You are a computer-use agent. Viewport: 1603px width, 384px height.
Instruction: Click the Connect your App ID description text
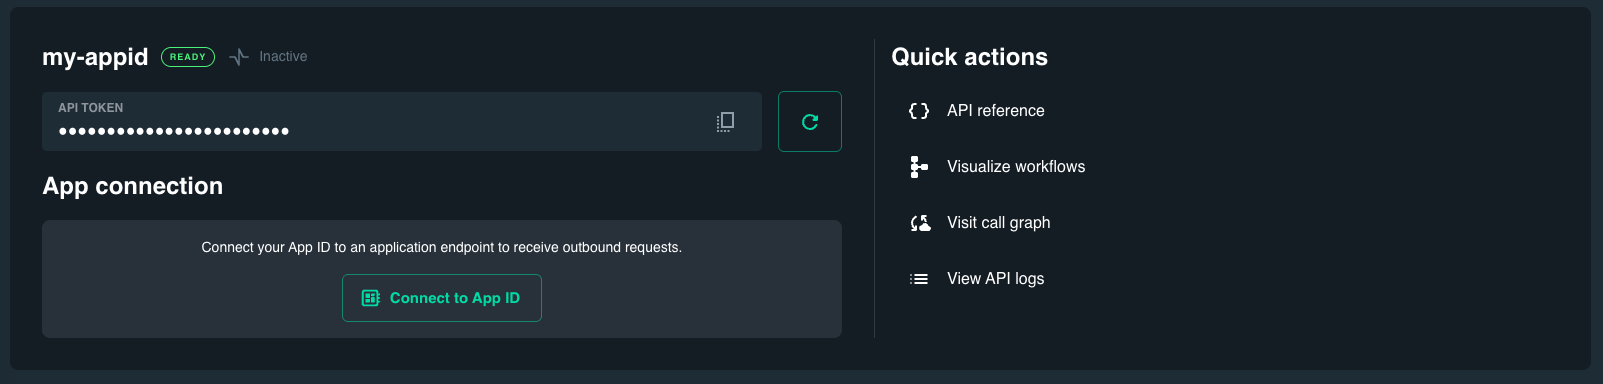(x=442, y=247)
